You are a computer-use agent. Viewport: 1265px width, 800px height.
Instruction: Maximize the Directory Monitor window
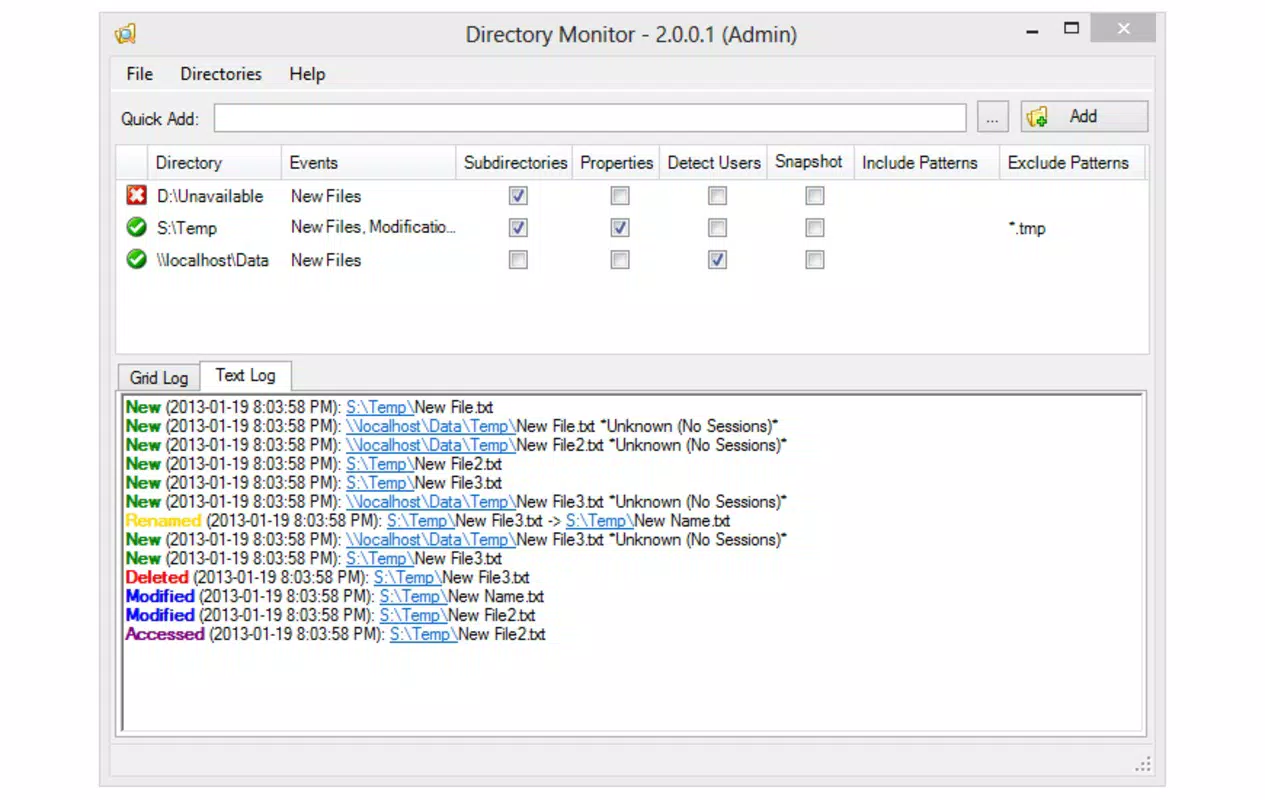(x=1071, y=29)
